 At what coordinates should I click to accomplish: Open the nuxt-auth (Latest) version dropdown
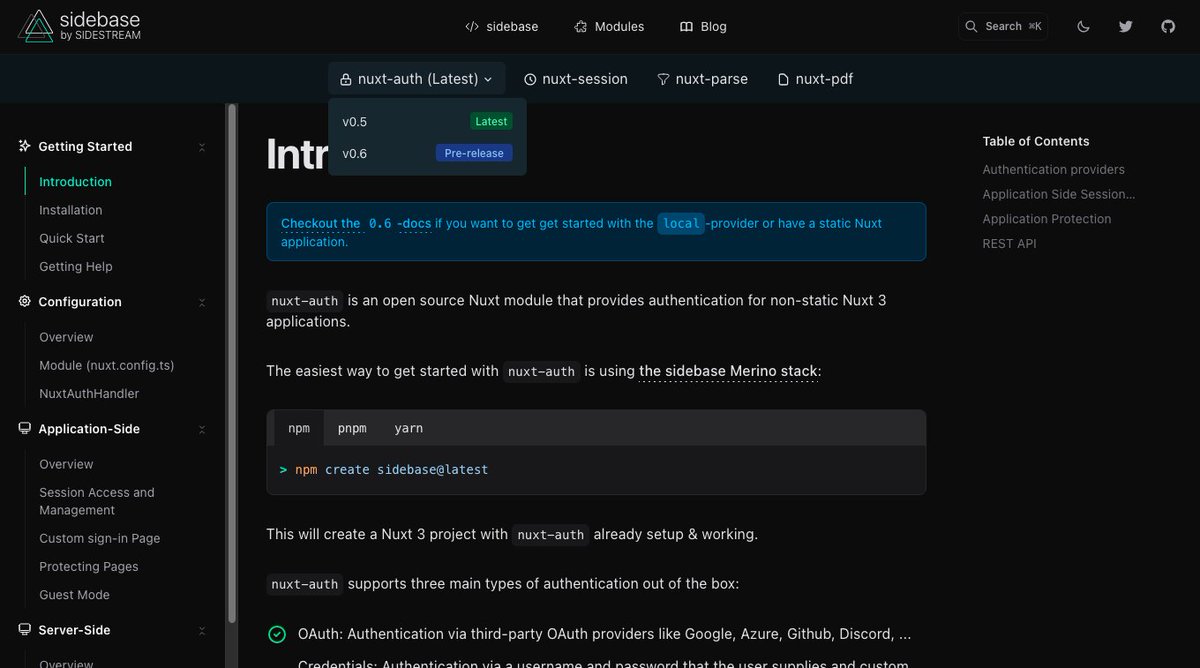(x=417, y=79)
